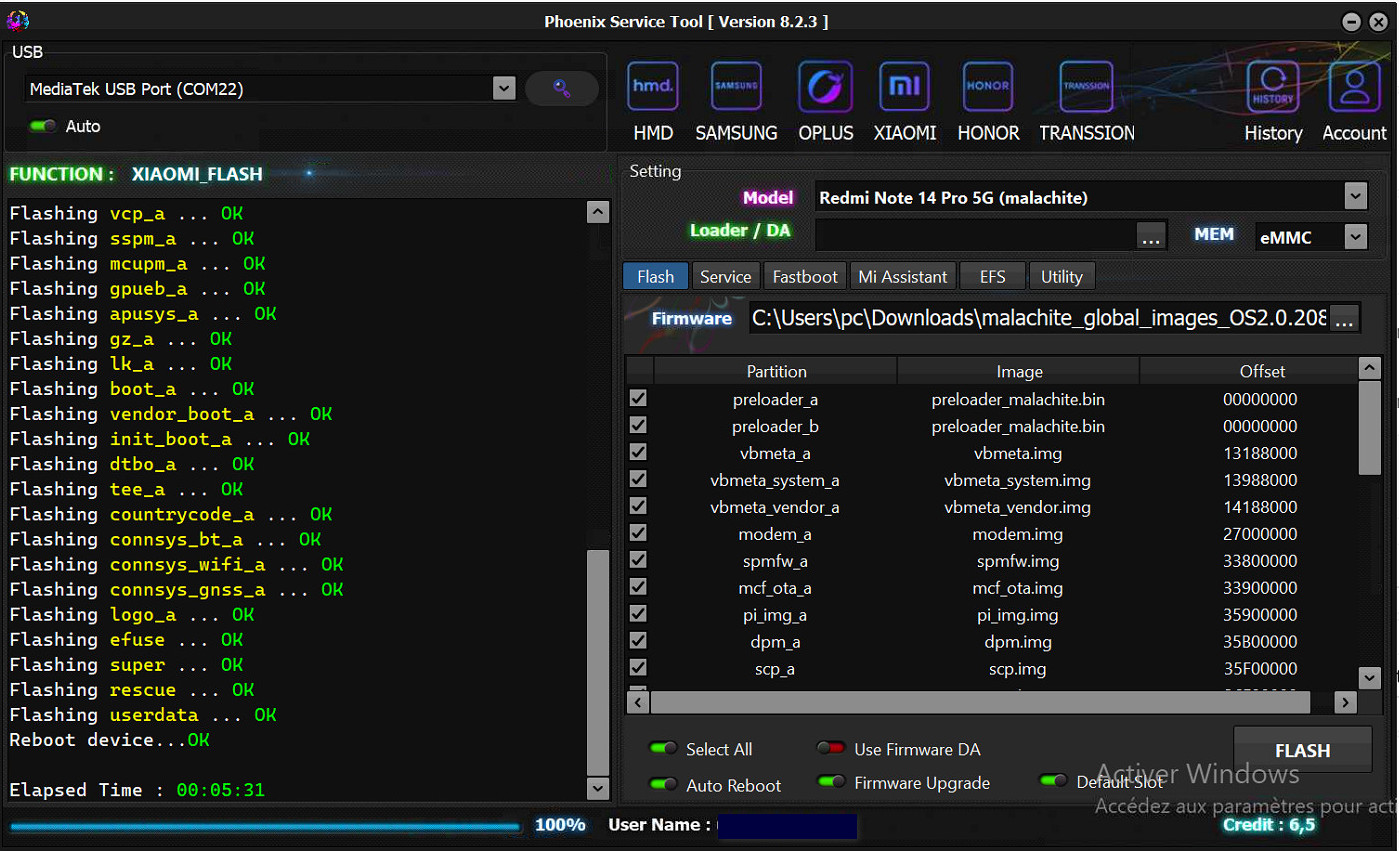The width and height of the screenshot is (1399, 851).
Task: Uncheck the modem_a partition checkbox
Action: tap(638, 533)
